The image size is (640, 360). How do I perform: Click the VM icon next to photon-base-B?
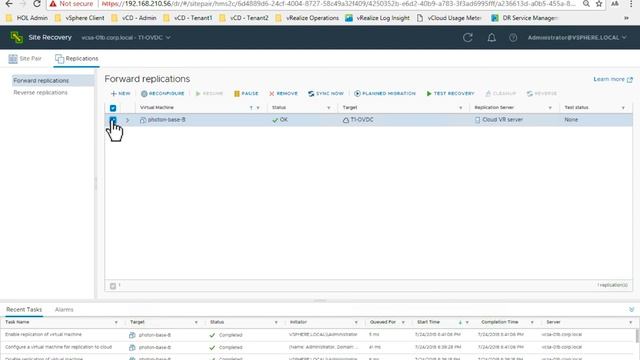pos(143,120)
